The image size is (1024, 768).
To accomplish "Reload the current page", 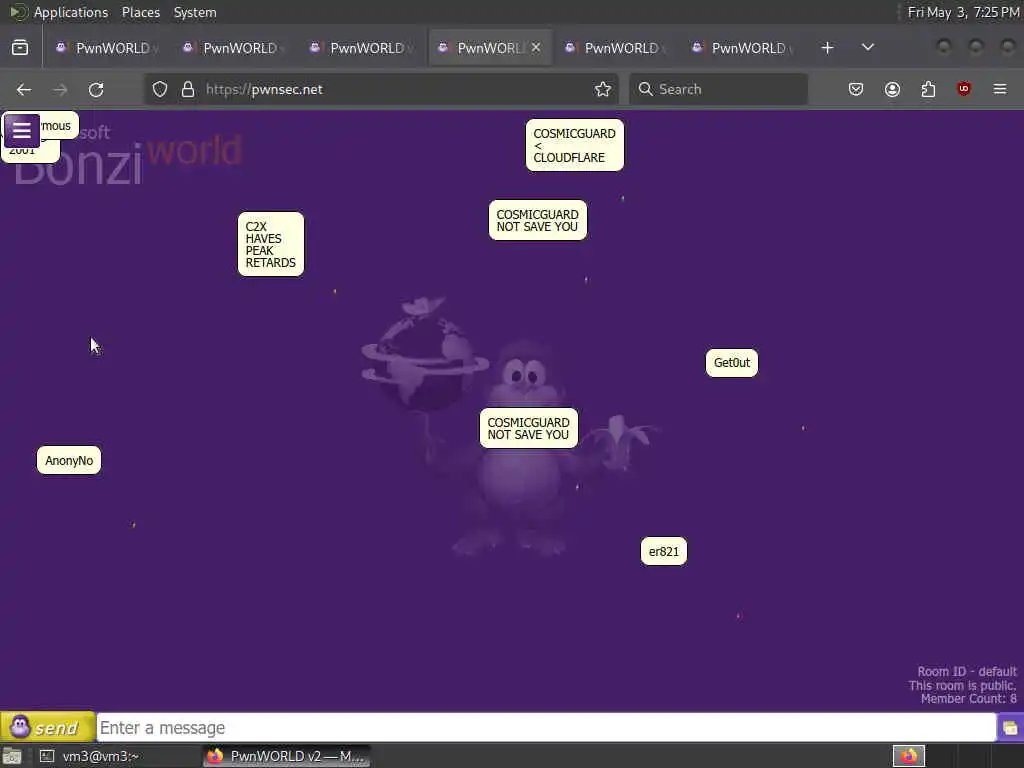I will tap(96, 89).
